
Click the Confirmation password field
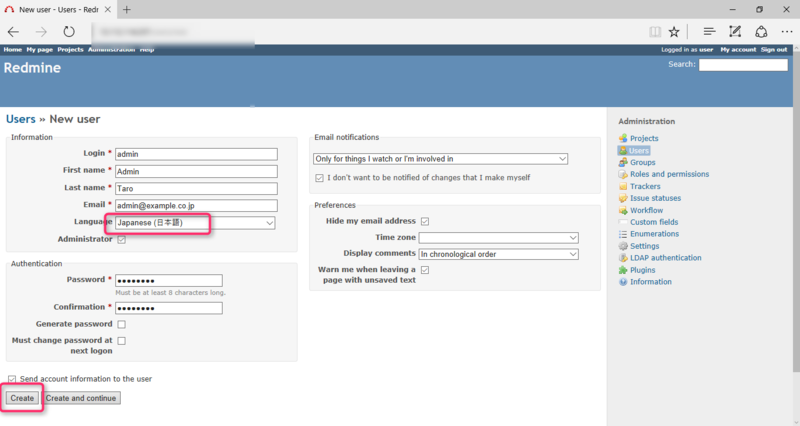[x=169, y=308]
